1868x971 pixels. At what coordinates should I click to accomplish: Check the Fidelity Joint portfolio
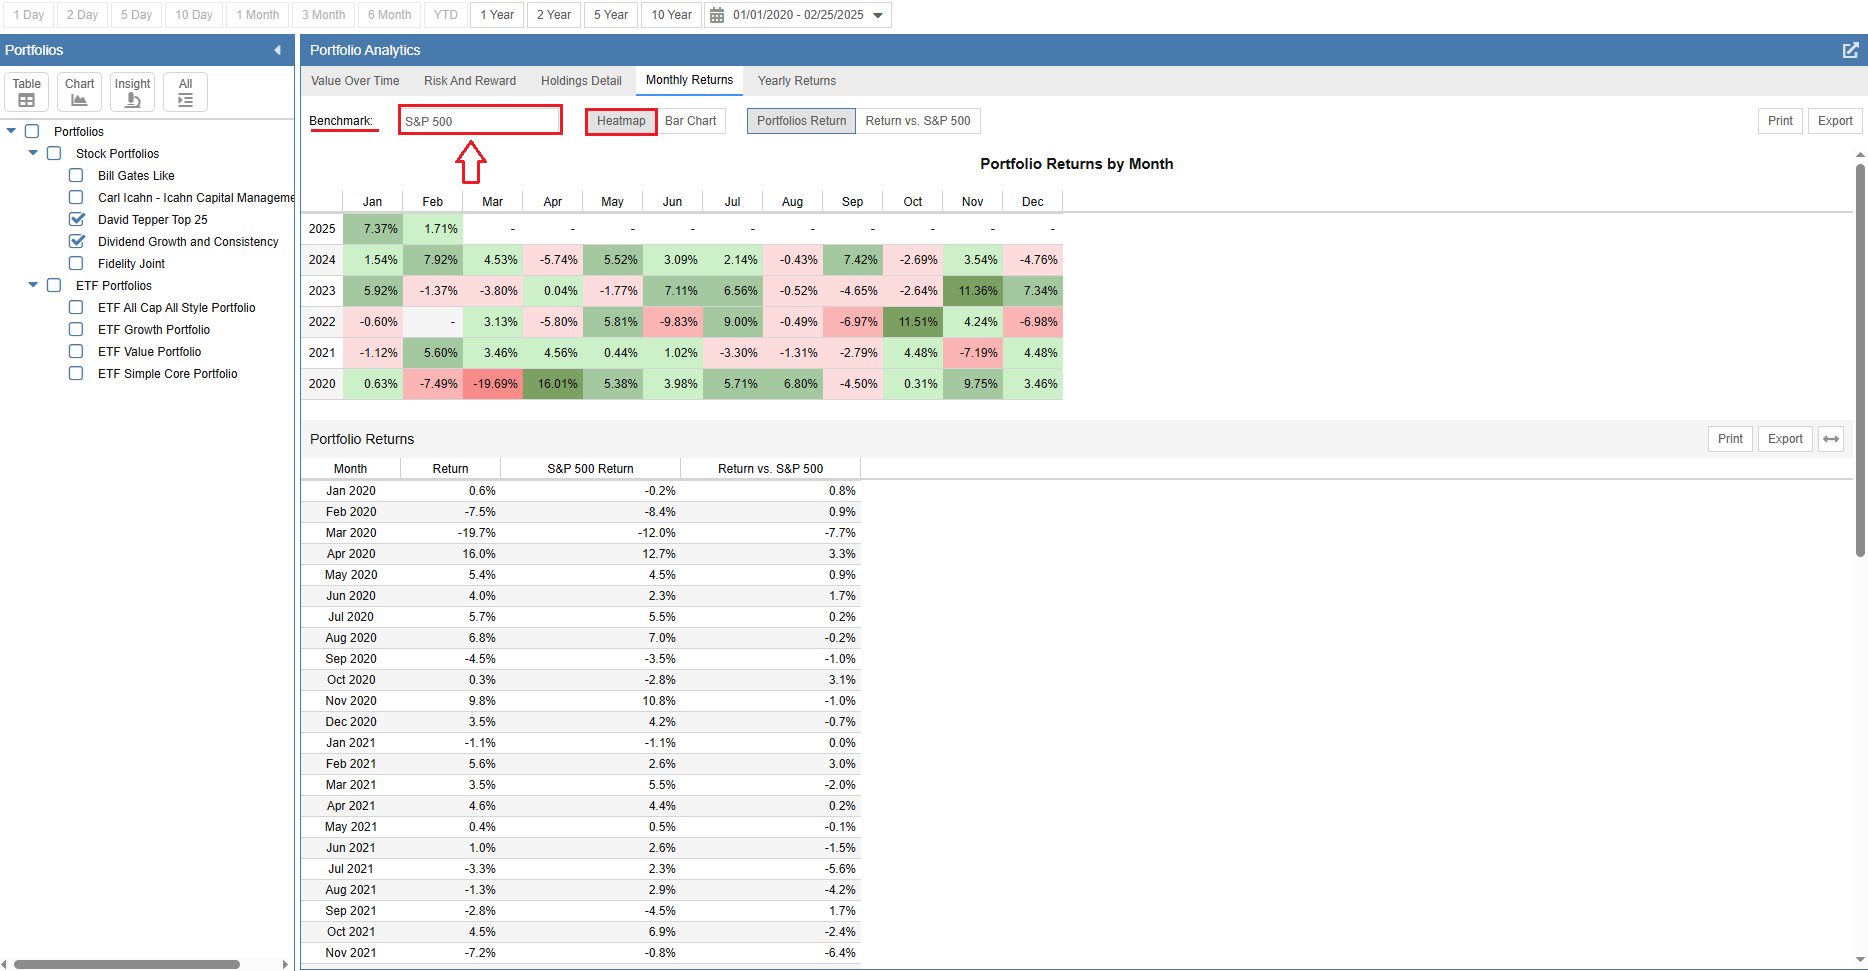click(x=76, y=263)
